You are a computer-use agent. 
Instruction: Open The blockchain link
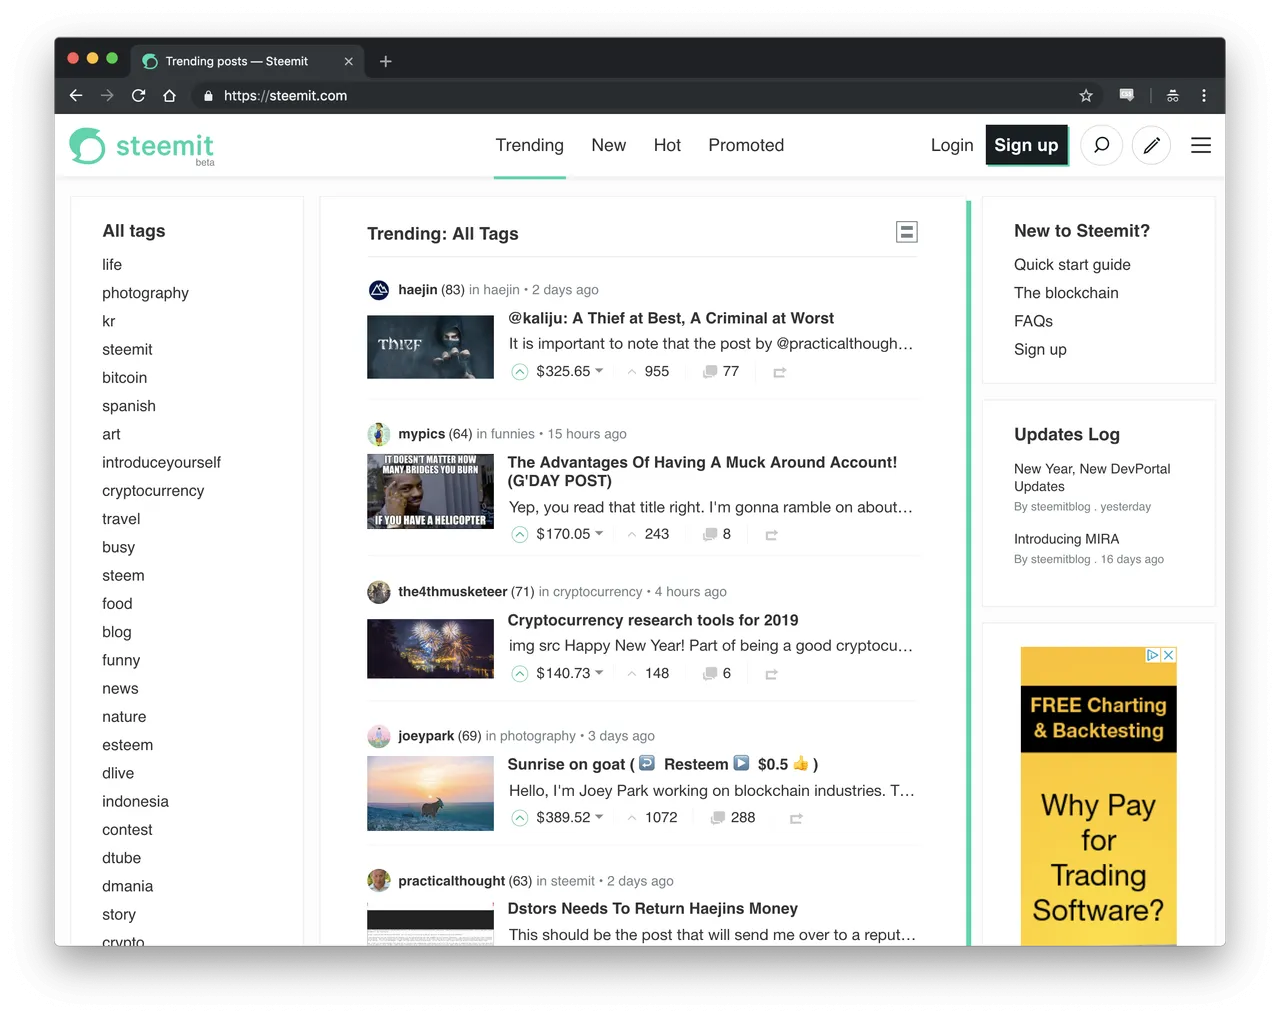1066,293
